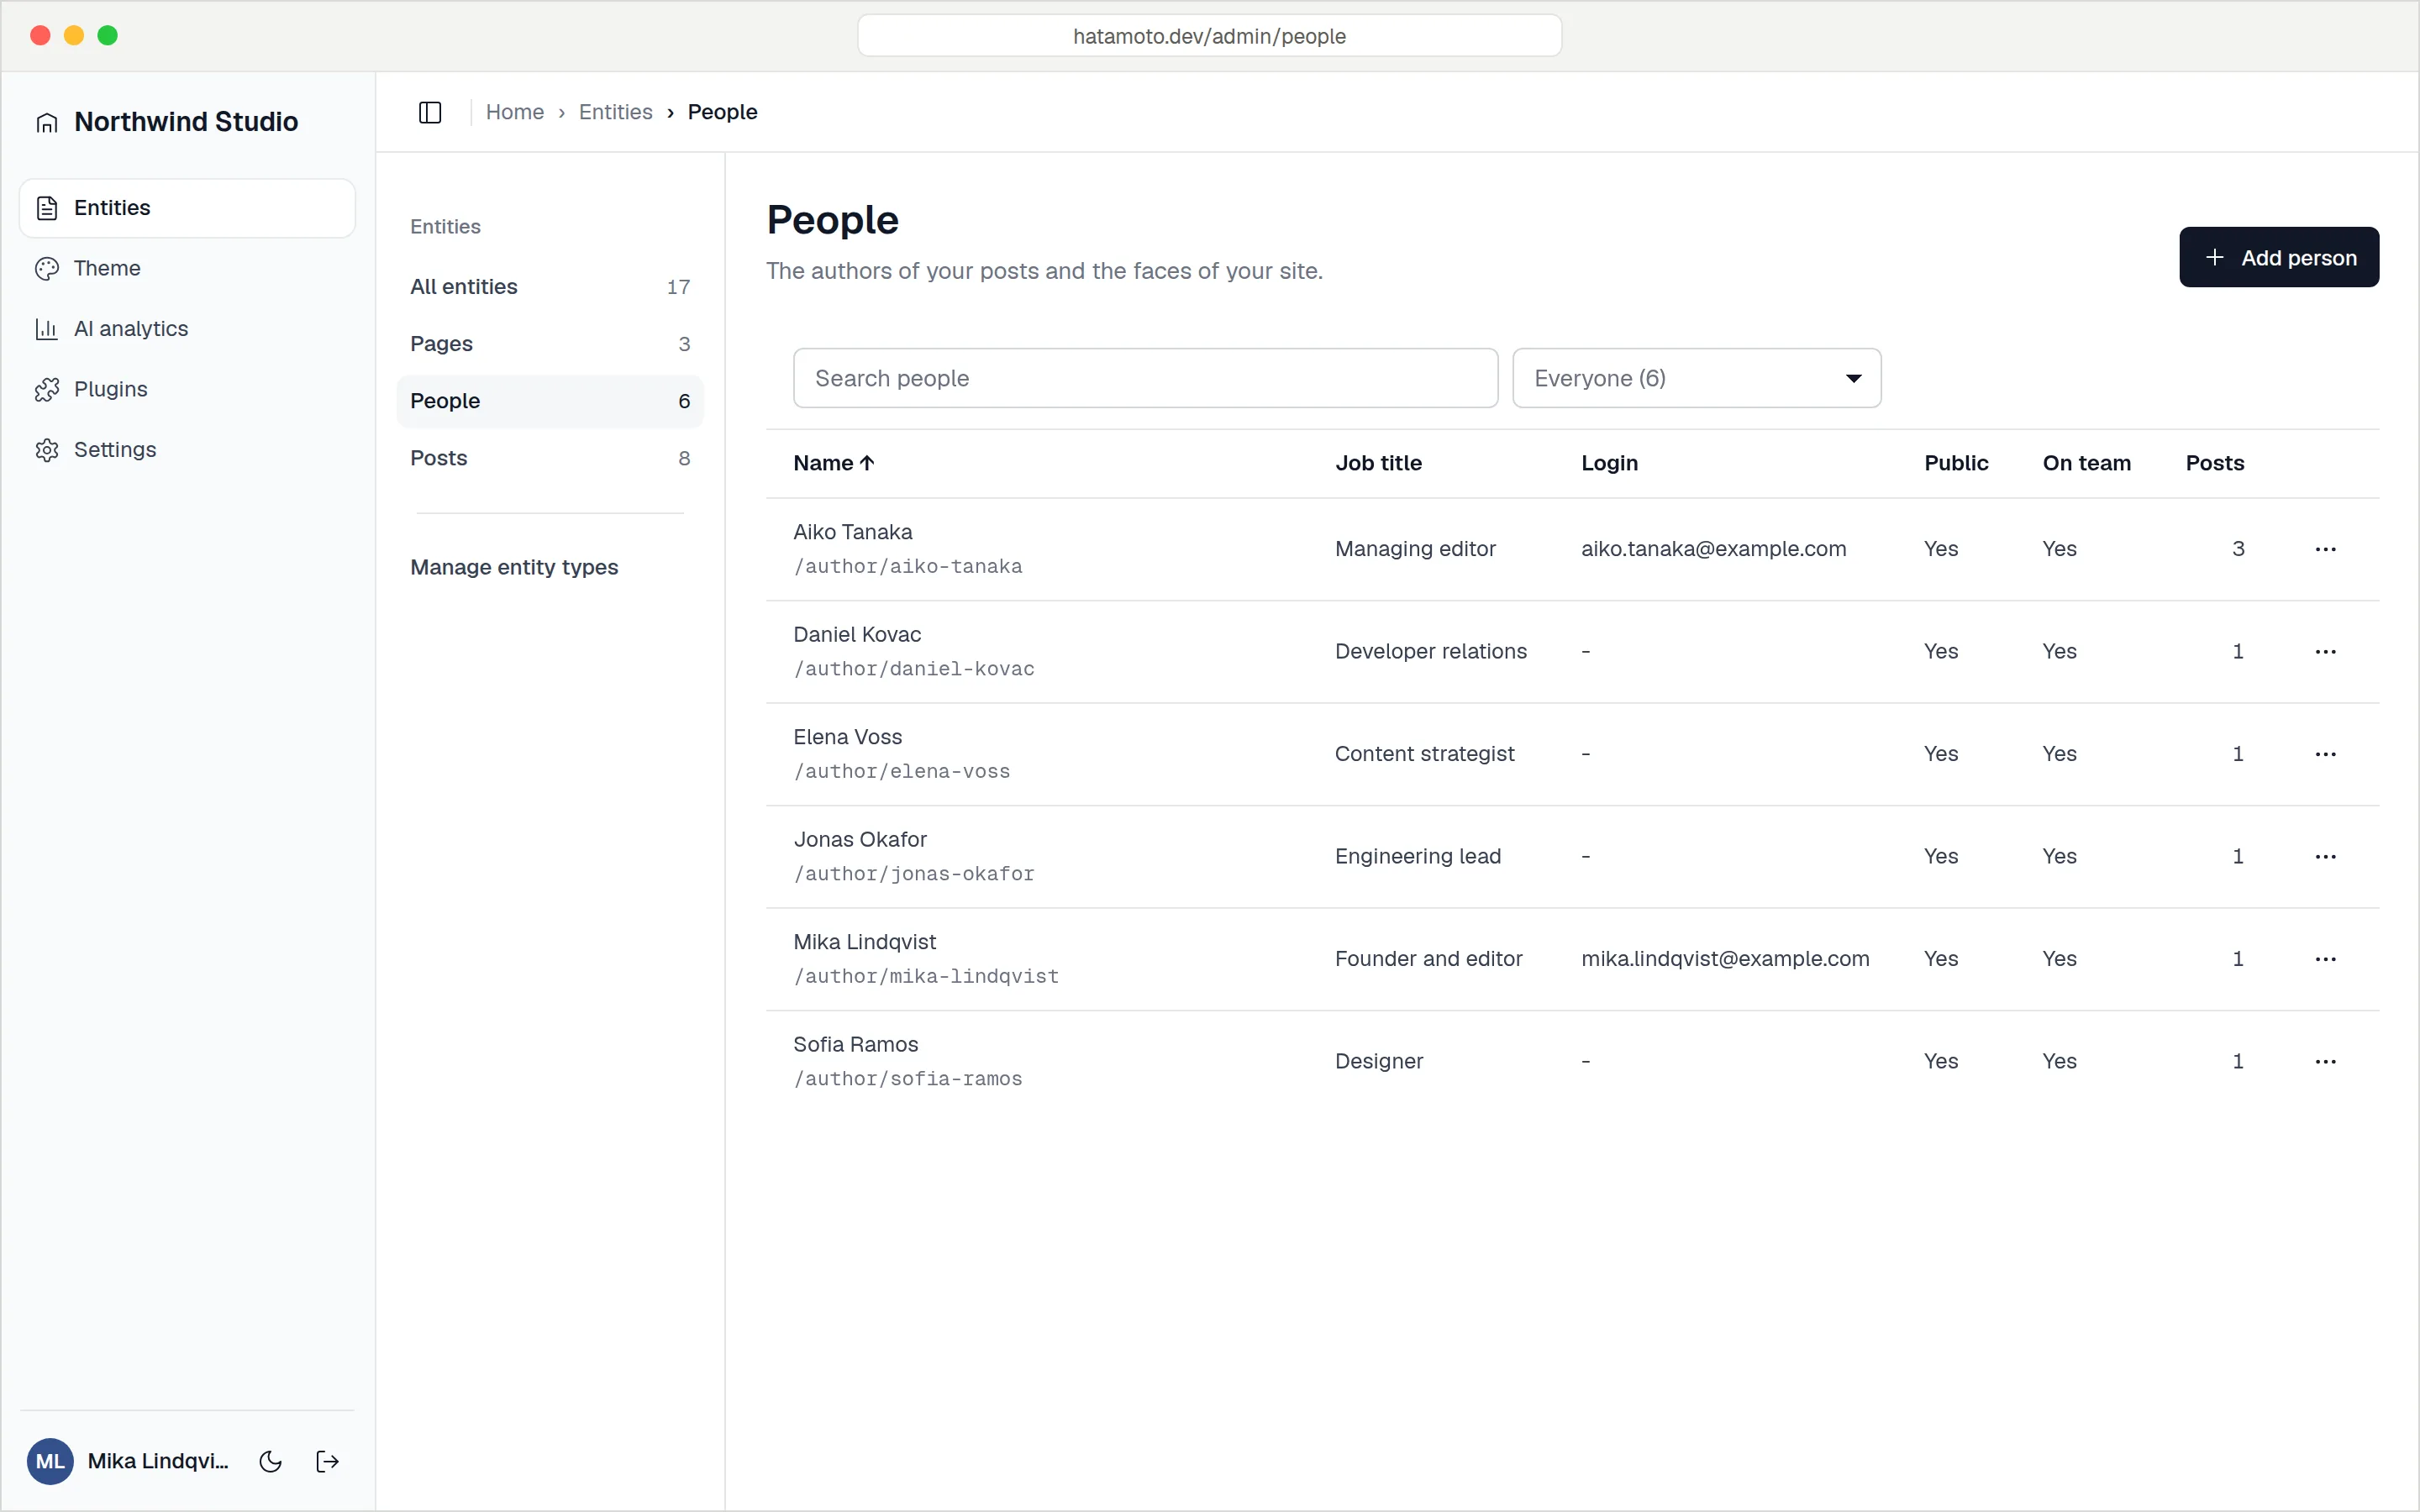
Task: Expand the Everyone (6) filter dropdown
Action: tap(1696, 378)
